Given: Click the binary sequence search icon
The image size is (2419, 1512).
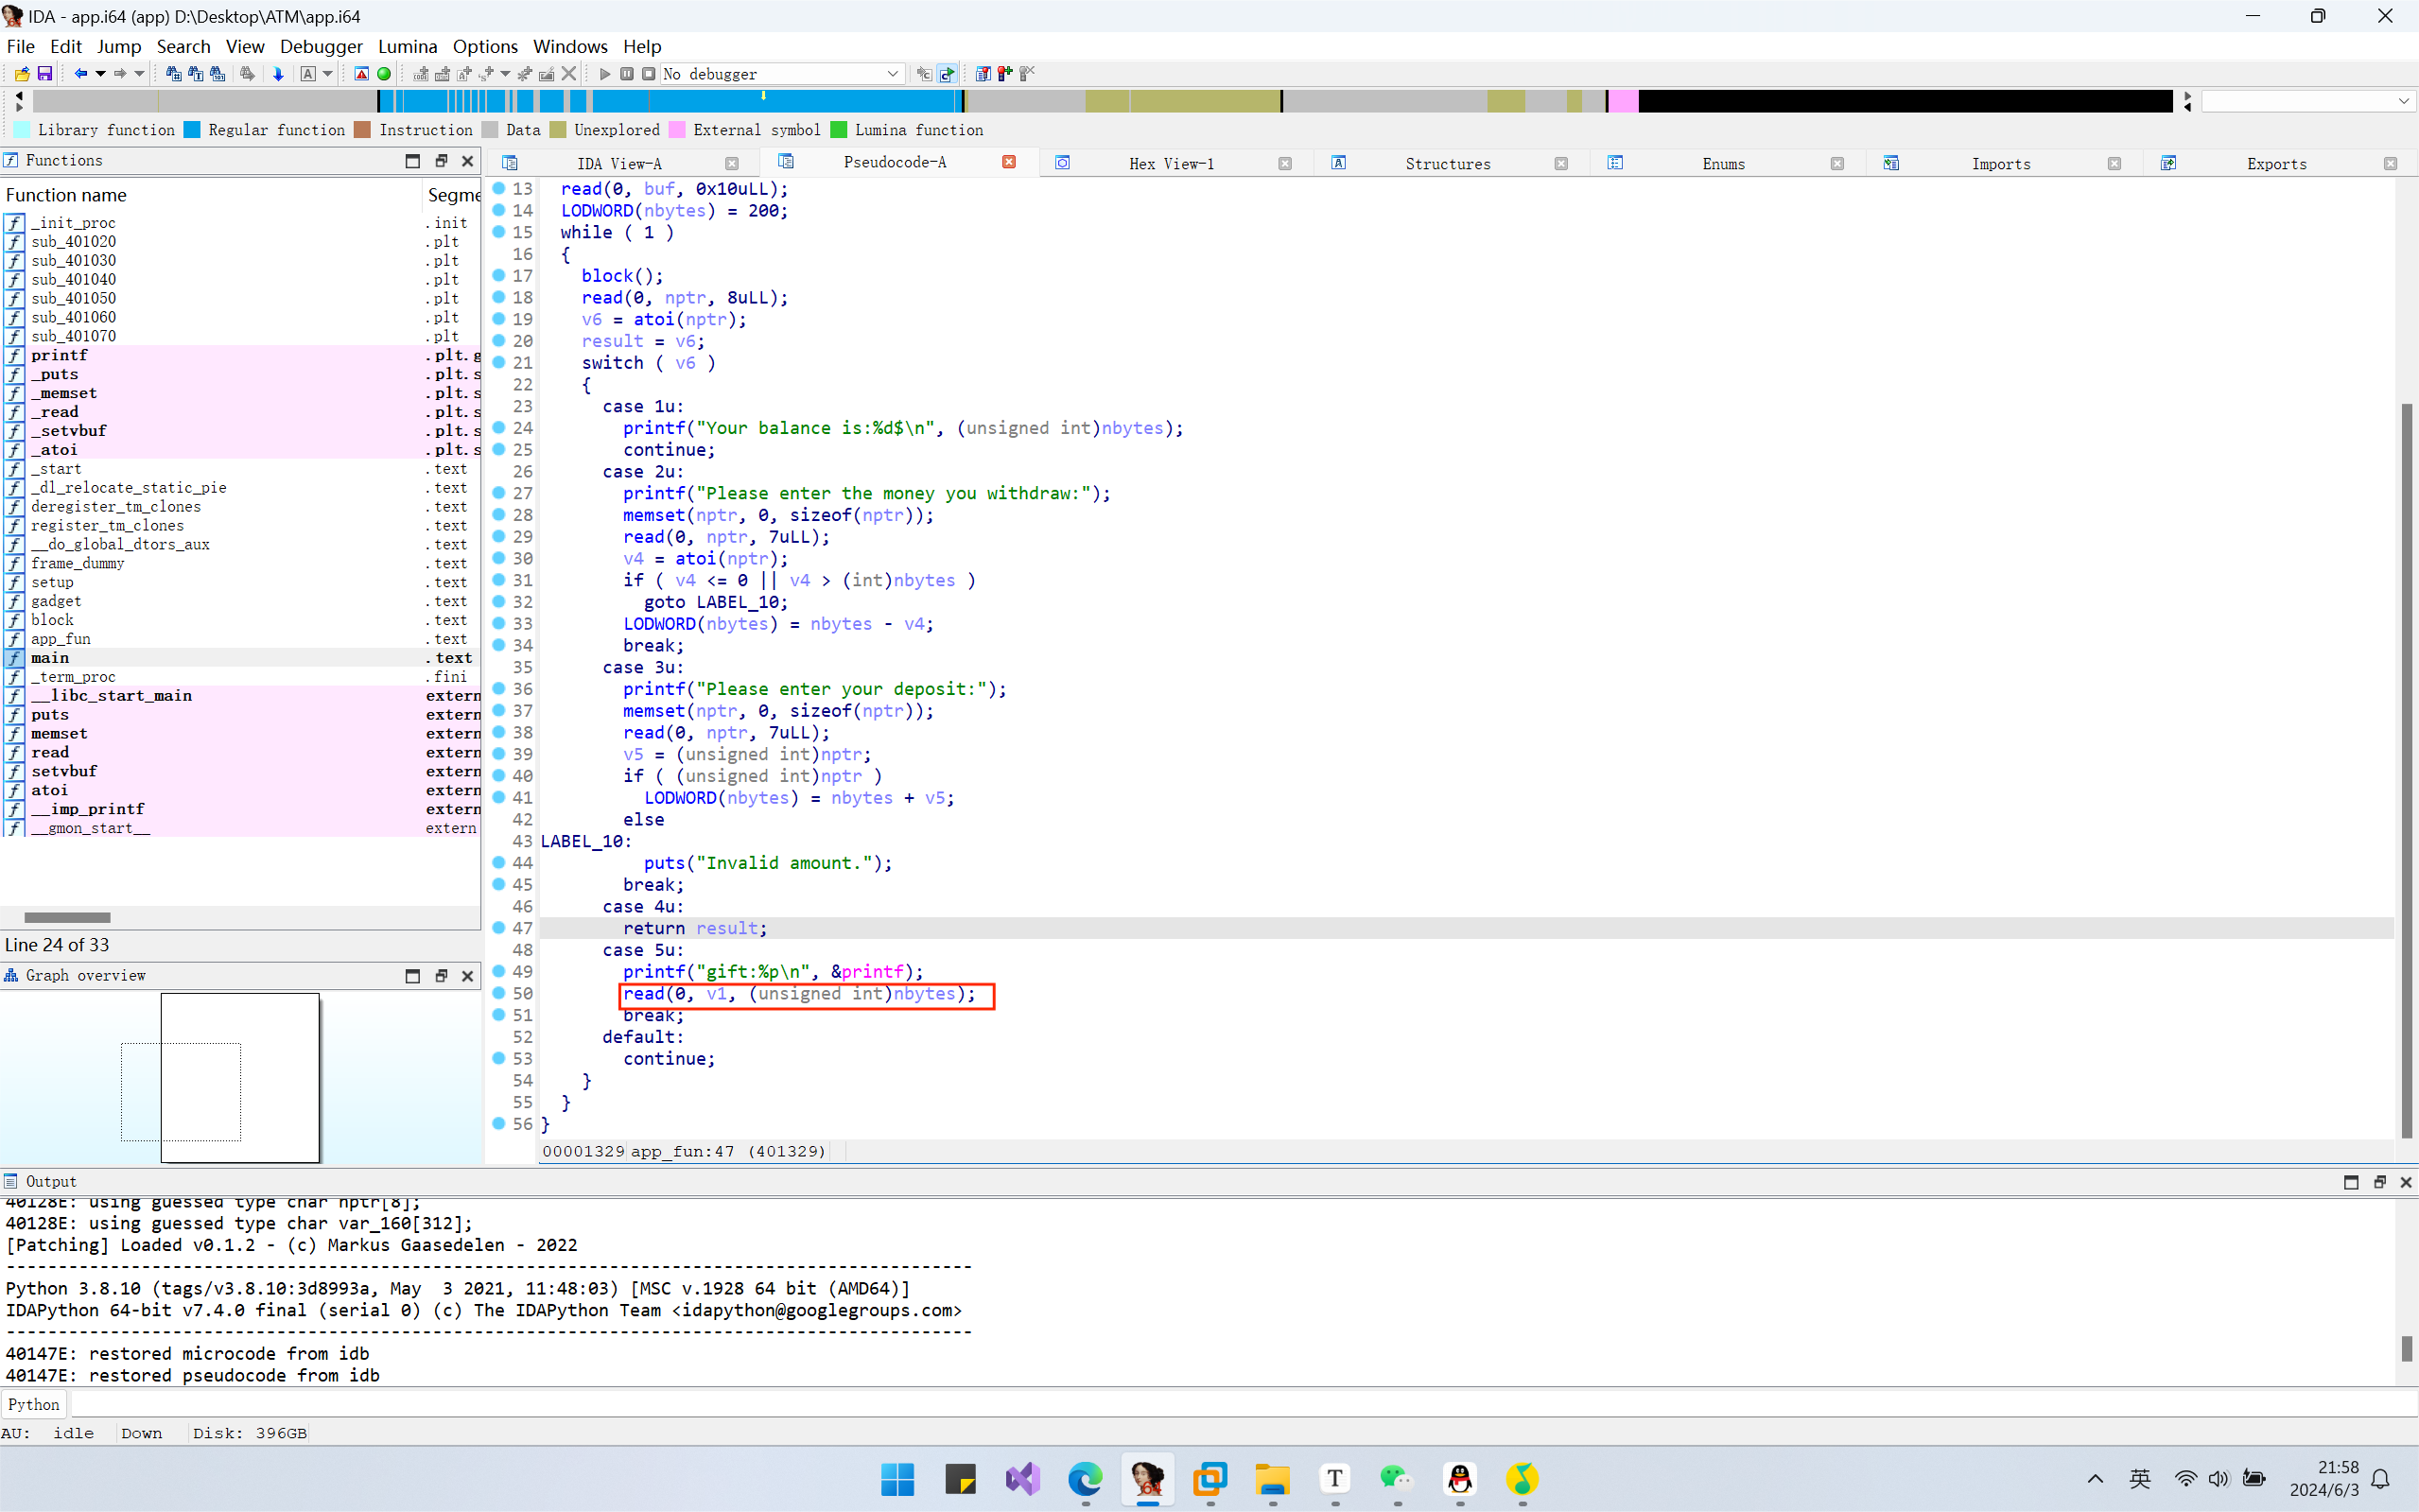Looking at the screenshot, I should (x=217, y=74).
